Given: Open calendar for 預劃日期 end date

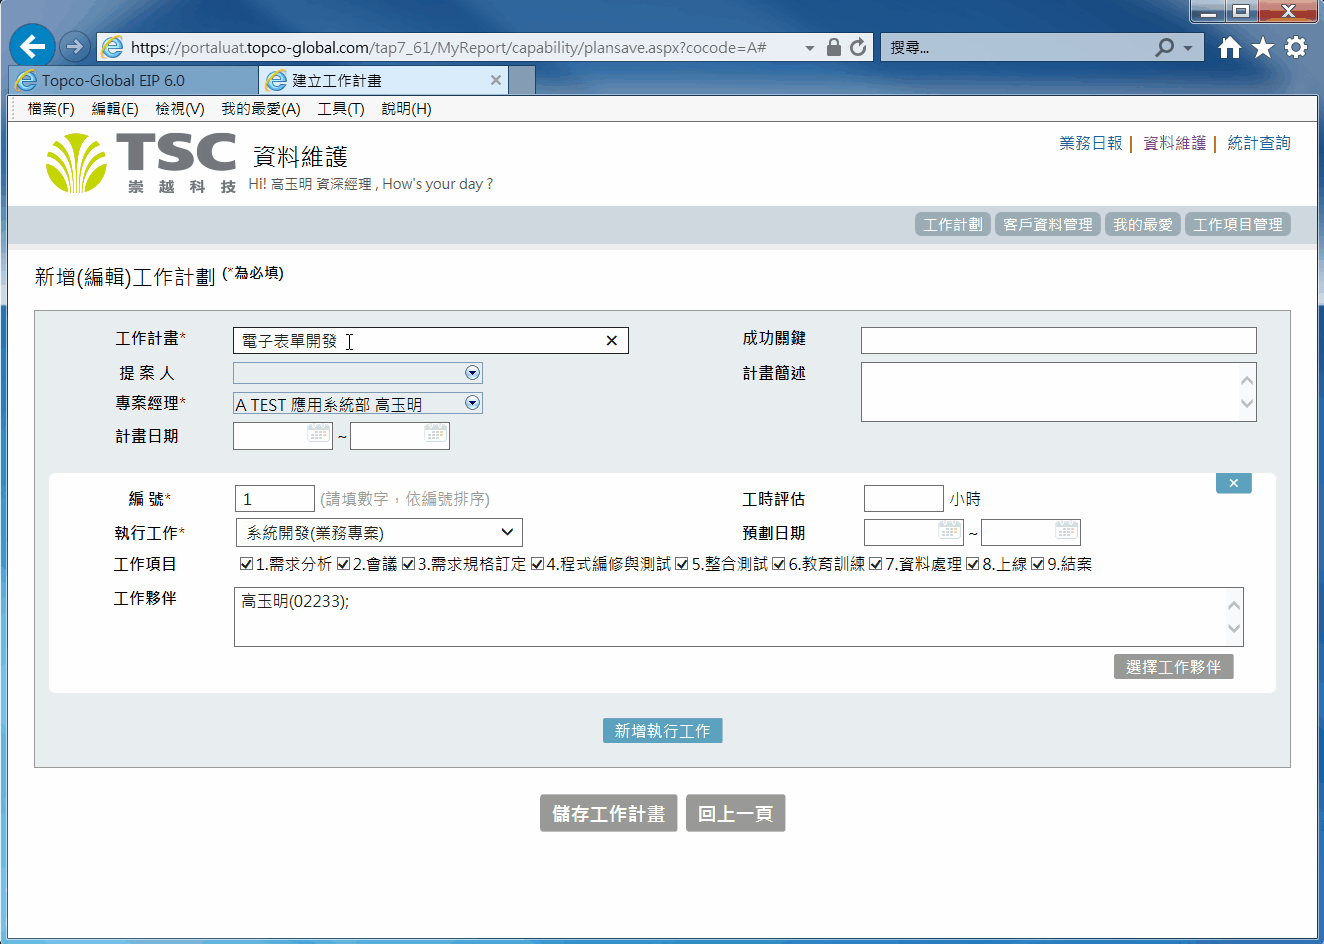Looking at the screenshot, I should pos(1066,531).
